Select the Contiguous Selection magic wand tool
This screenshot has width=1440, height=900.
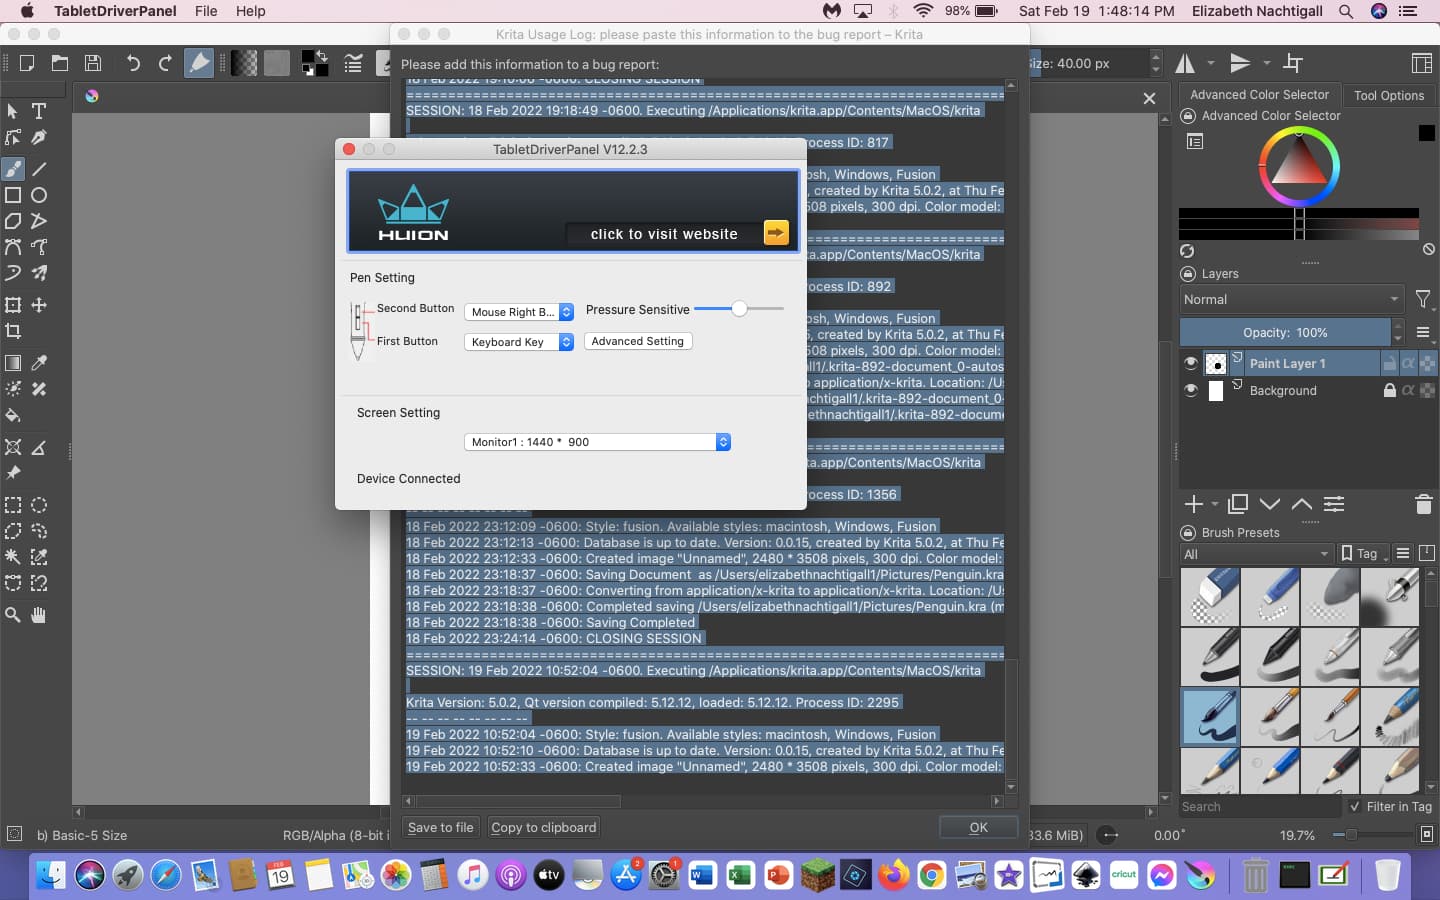(13, 557)
